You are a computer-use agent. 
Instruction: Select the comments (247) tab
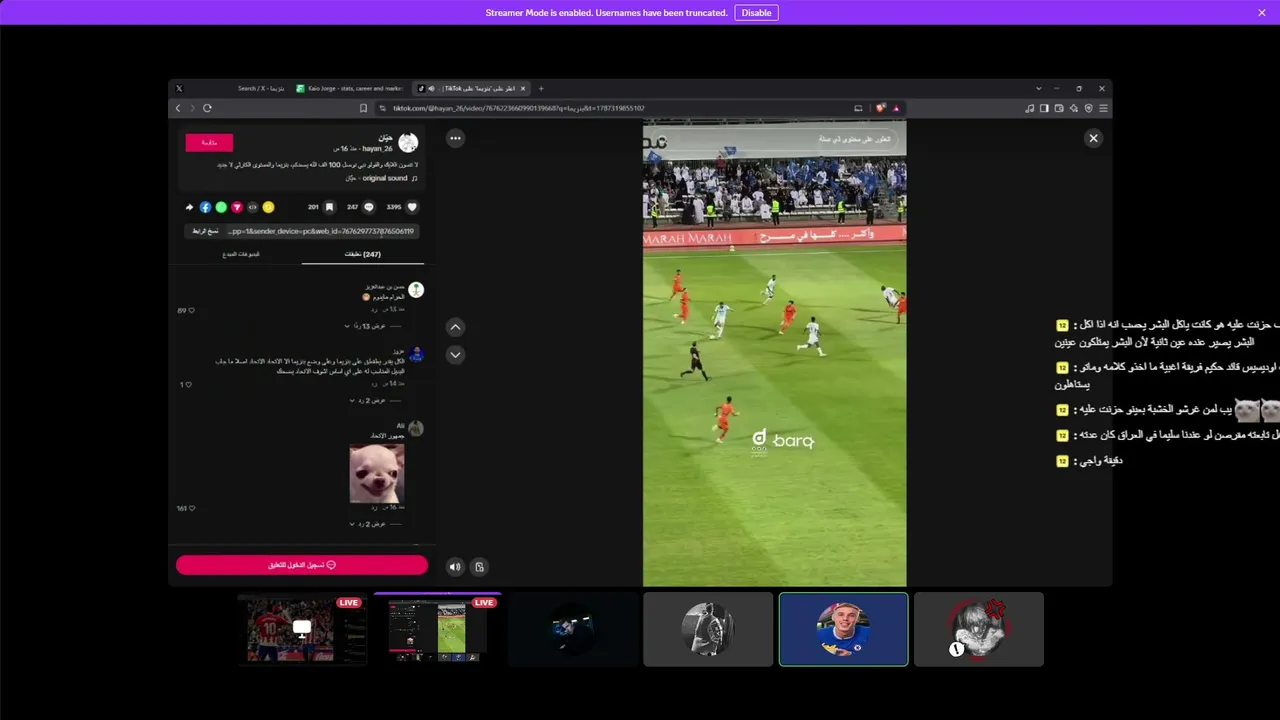pyautogui.click(x=362, y=254)
